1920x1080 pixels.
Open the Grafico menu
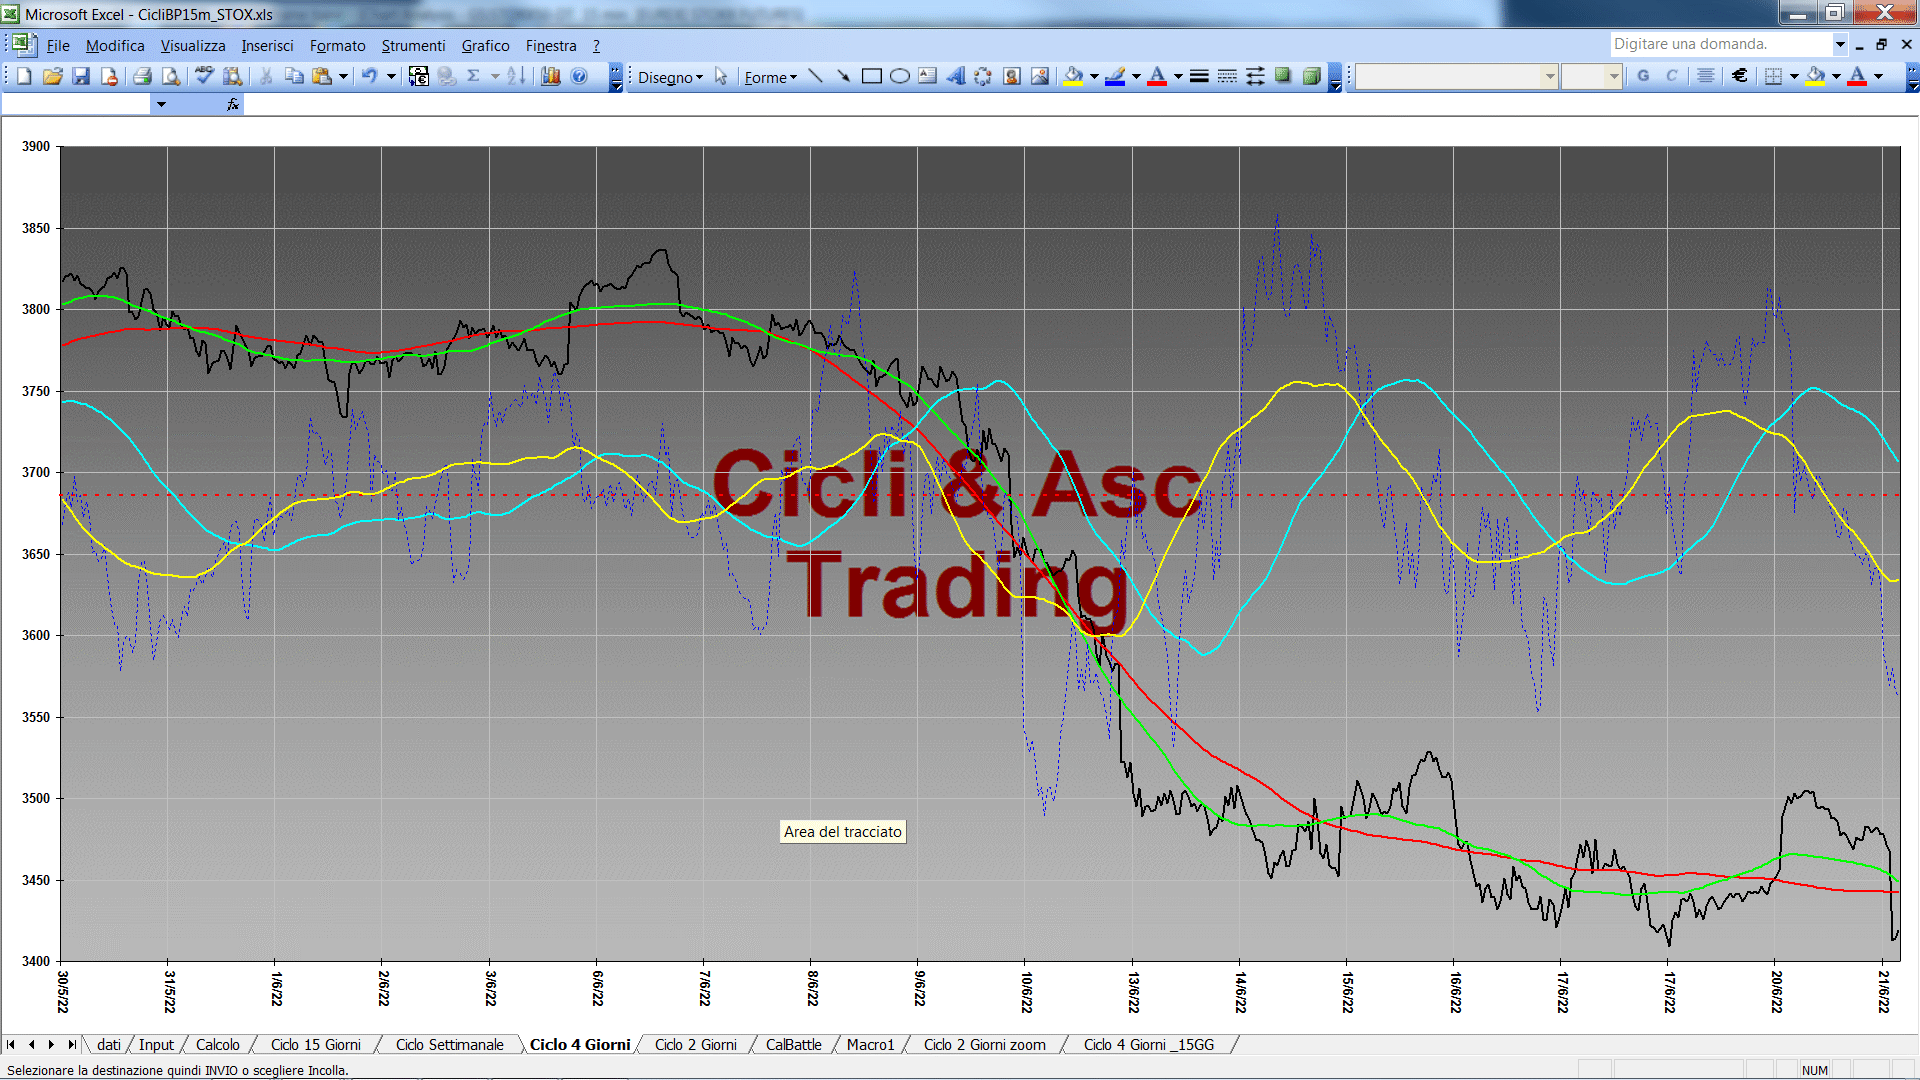485,45
